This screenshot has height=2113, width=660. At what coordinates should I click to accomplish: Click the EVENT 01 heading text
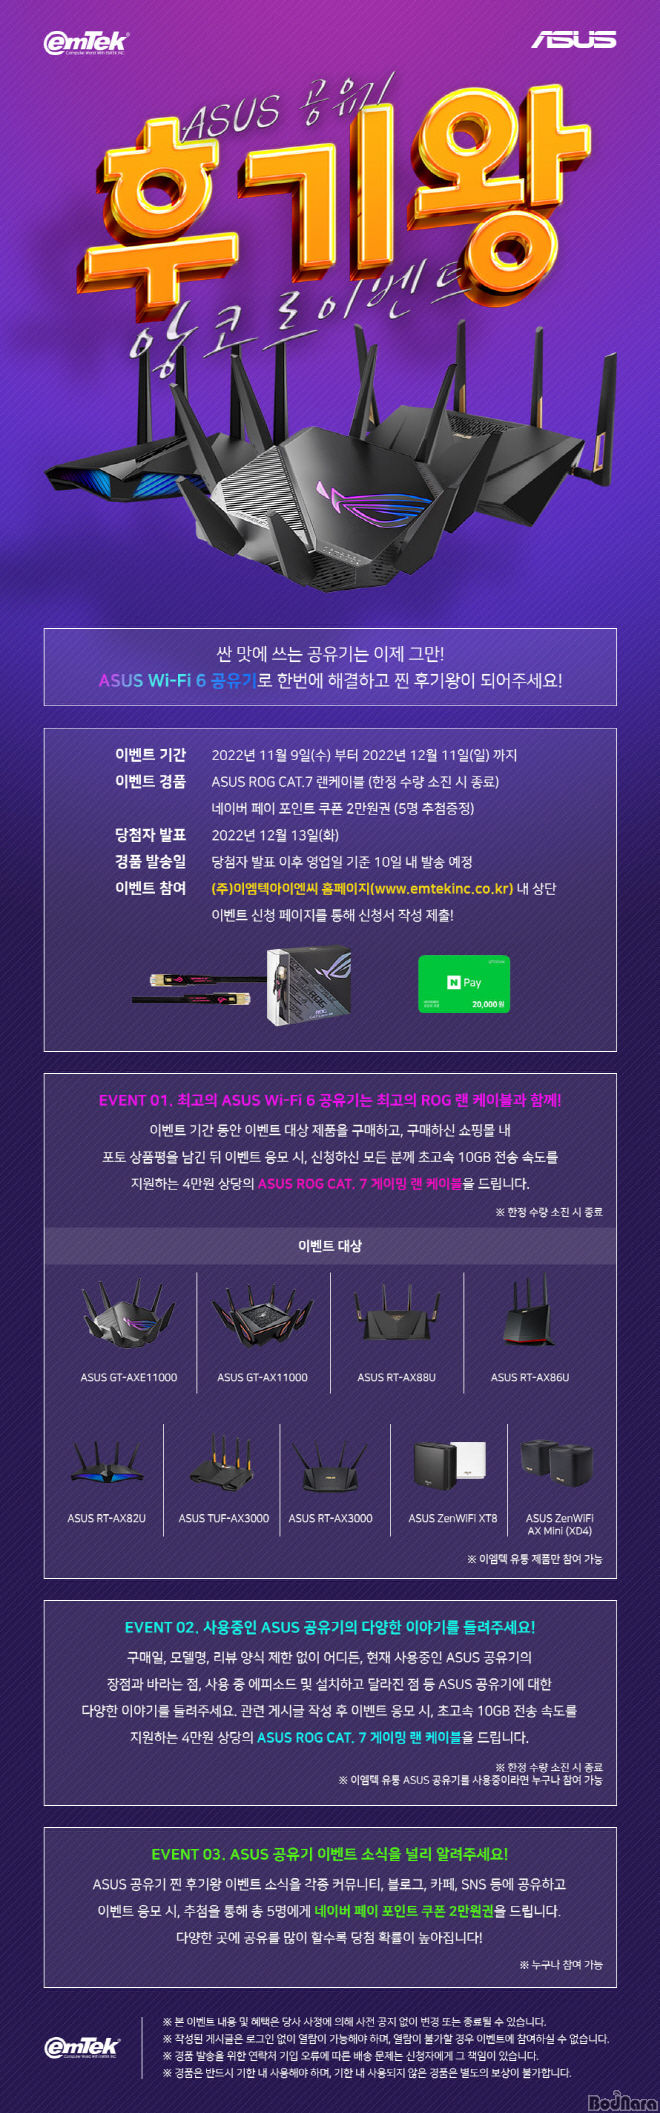[330, 1100]
